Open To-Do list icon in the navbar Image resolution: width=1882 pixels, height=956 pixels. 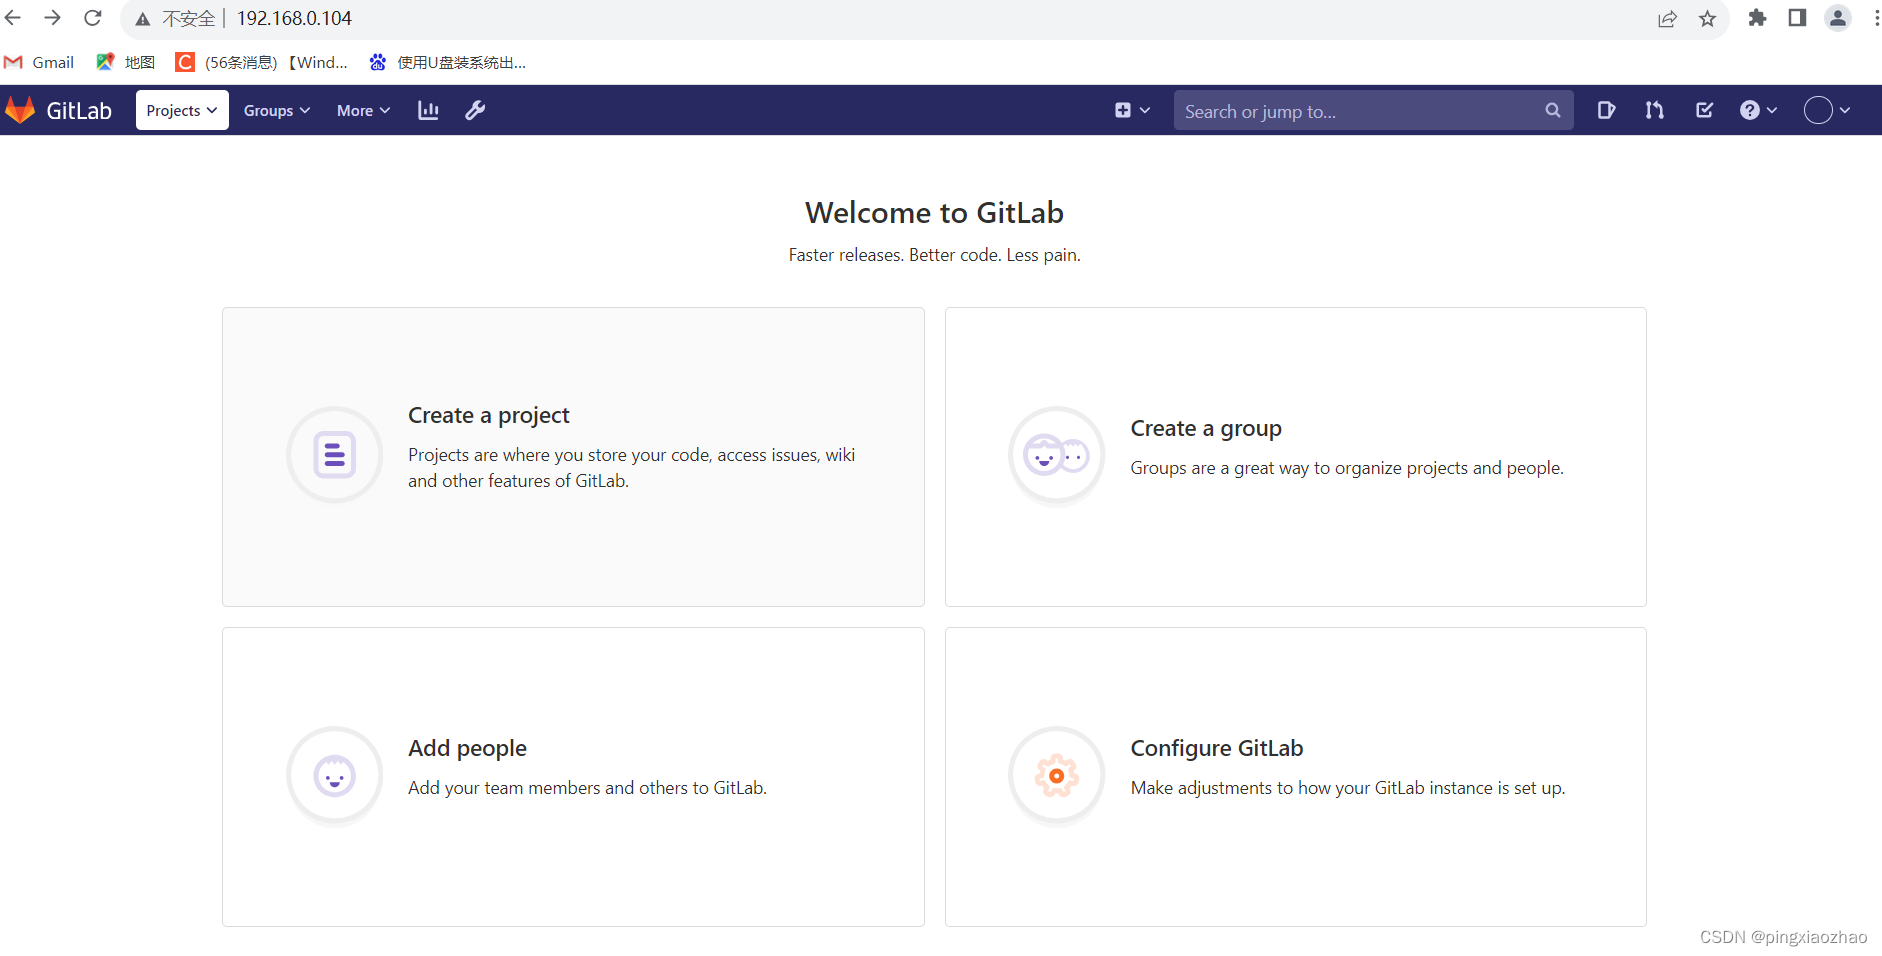coord(1705,110)
